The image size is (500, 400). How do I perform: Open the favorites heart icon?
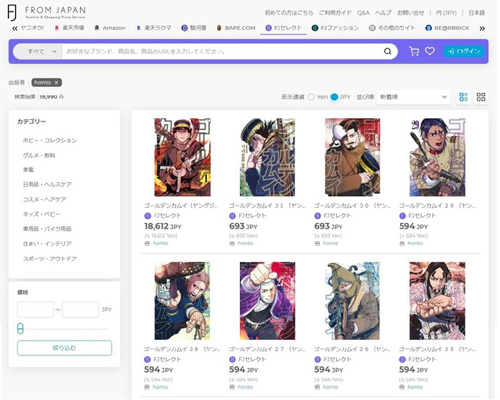(x=430, y=51)
